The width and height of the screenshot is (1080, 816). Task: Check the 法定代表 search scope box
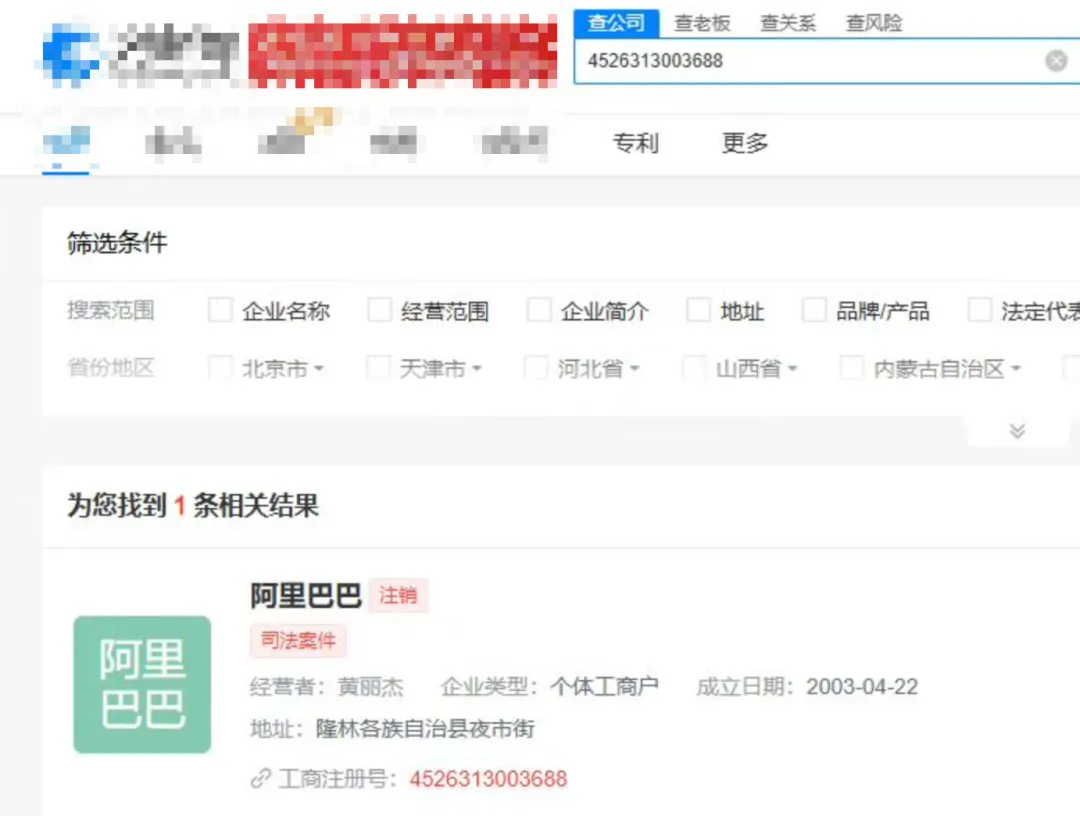click(x=979, y=310)
